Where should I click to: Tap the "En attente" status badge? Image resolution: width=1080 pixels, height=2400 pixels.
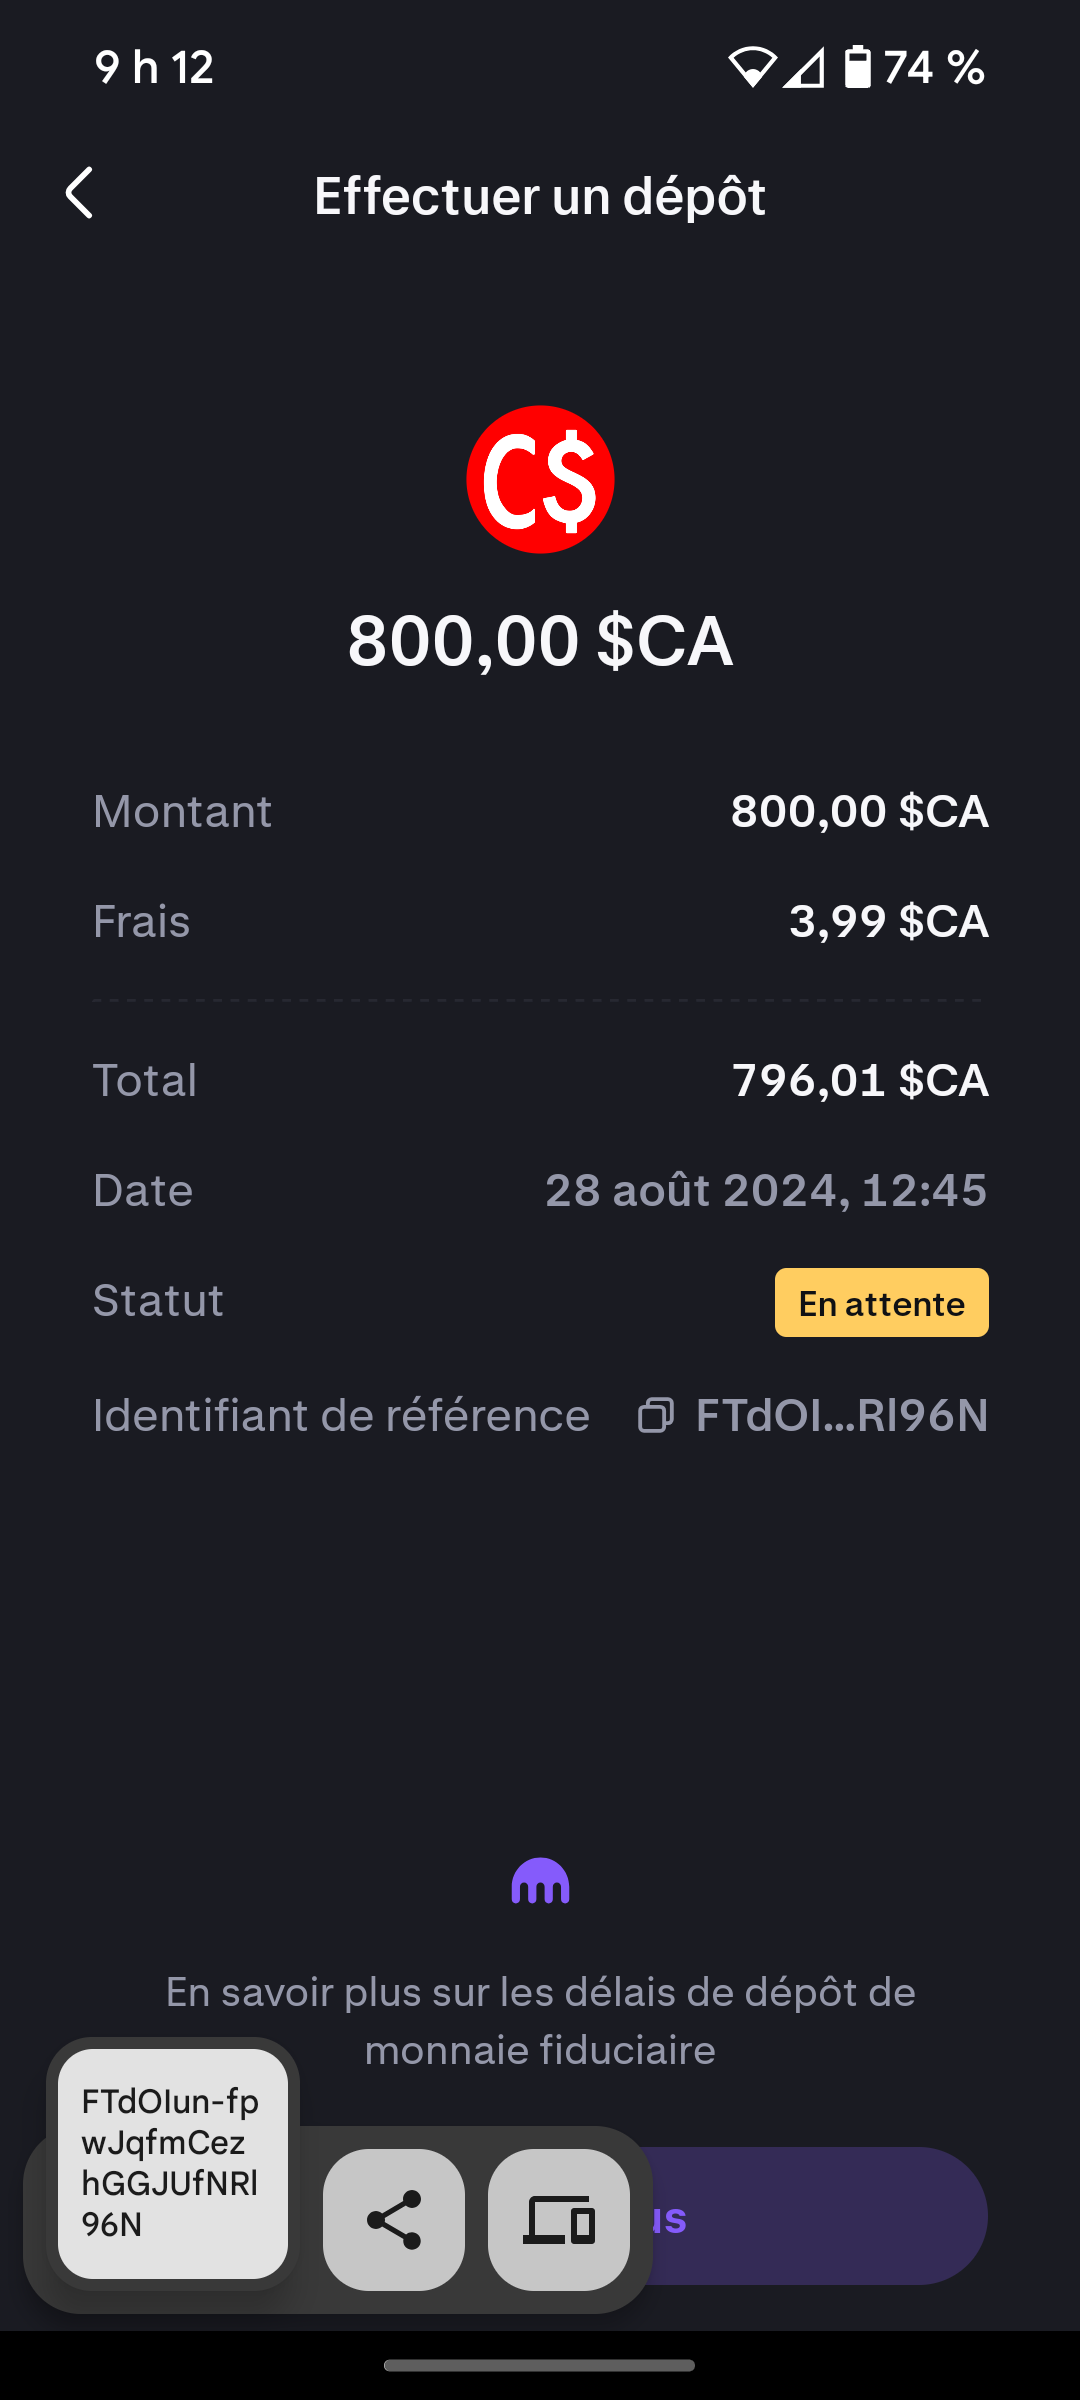pyautogui.click(x=881, y=1303)
